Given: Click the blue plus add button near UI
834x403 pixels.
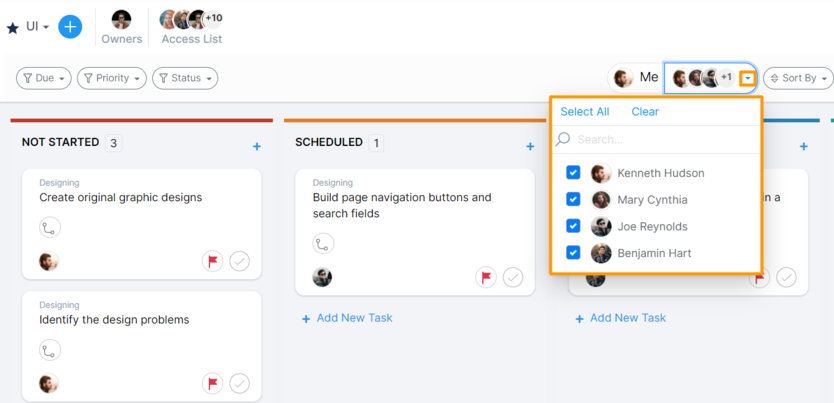Looking at the screenshot, I should click(x=70, y=27).
